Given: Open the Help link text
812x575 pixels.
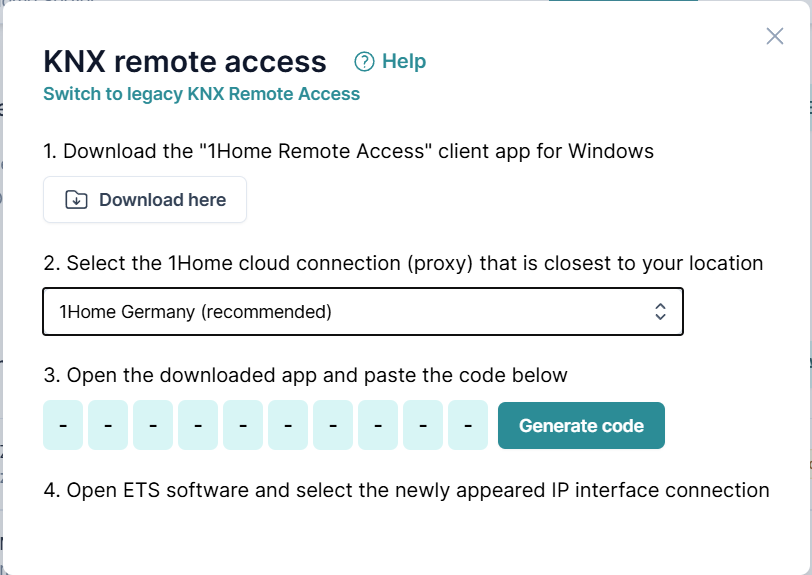Looking at the screenshot, I should [x=404, y=62].
